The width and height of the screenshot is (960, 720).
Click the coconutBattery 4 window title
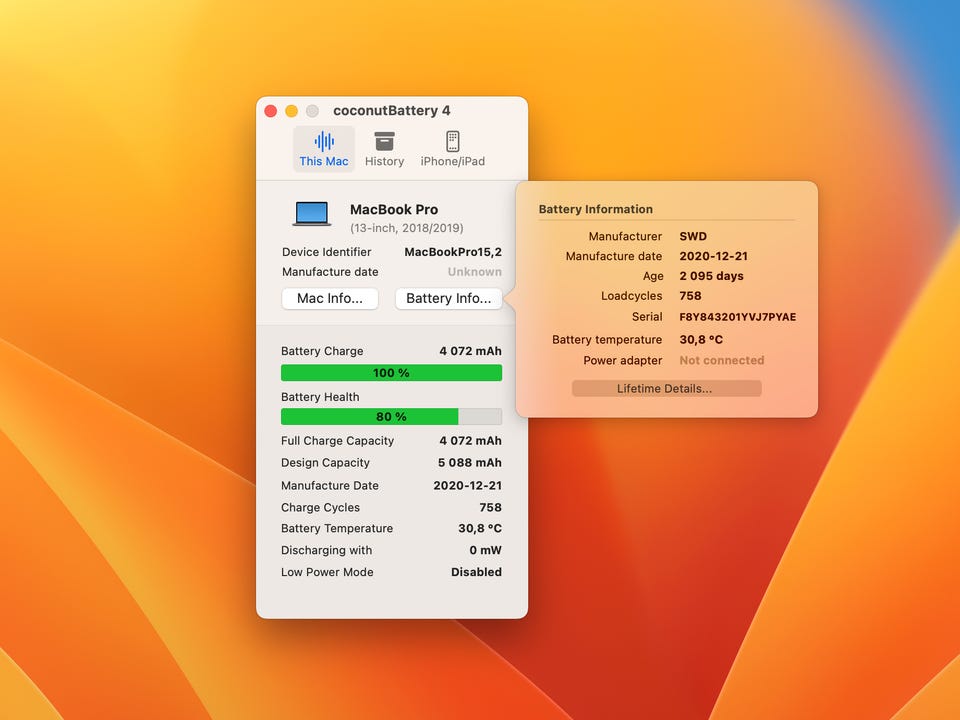tap(392, 110)
